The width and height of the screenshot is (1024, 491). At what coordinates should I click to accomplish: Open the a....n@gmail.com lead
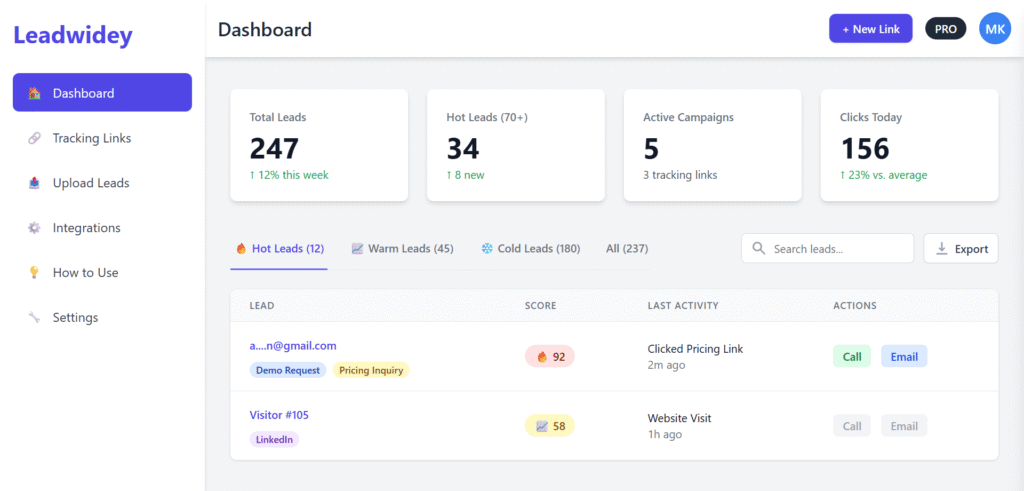(x=293, y=346)
